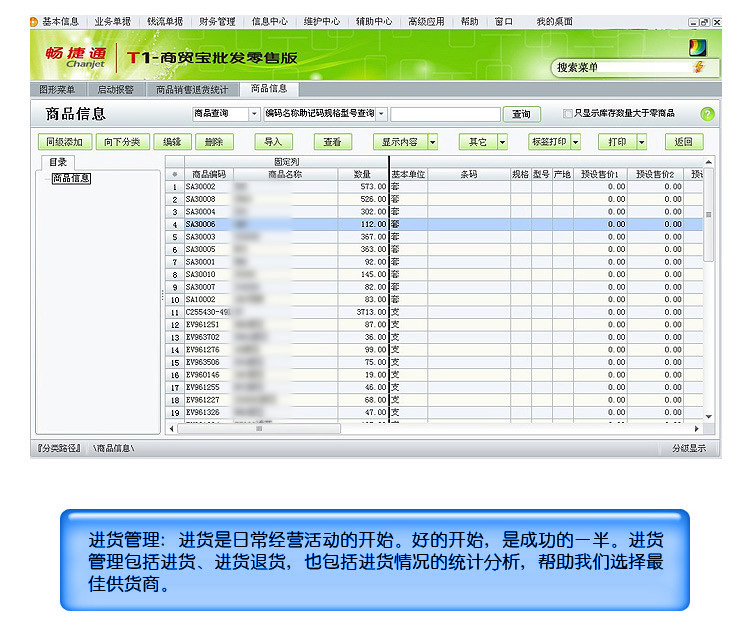The height and width of the screenshot is (634, 750).
Task: Select the row with code EV961251
Action: tap(434, 325)
